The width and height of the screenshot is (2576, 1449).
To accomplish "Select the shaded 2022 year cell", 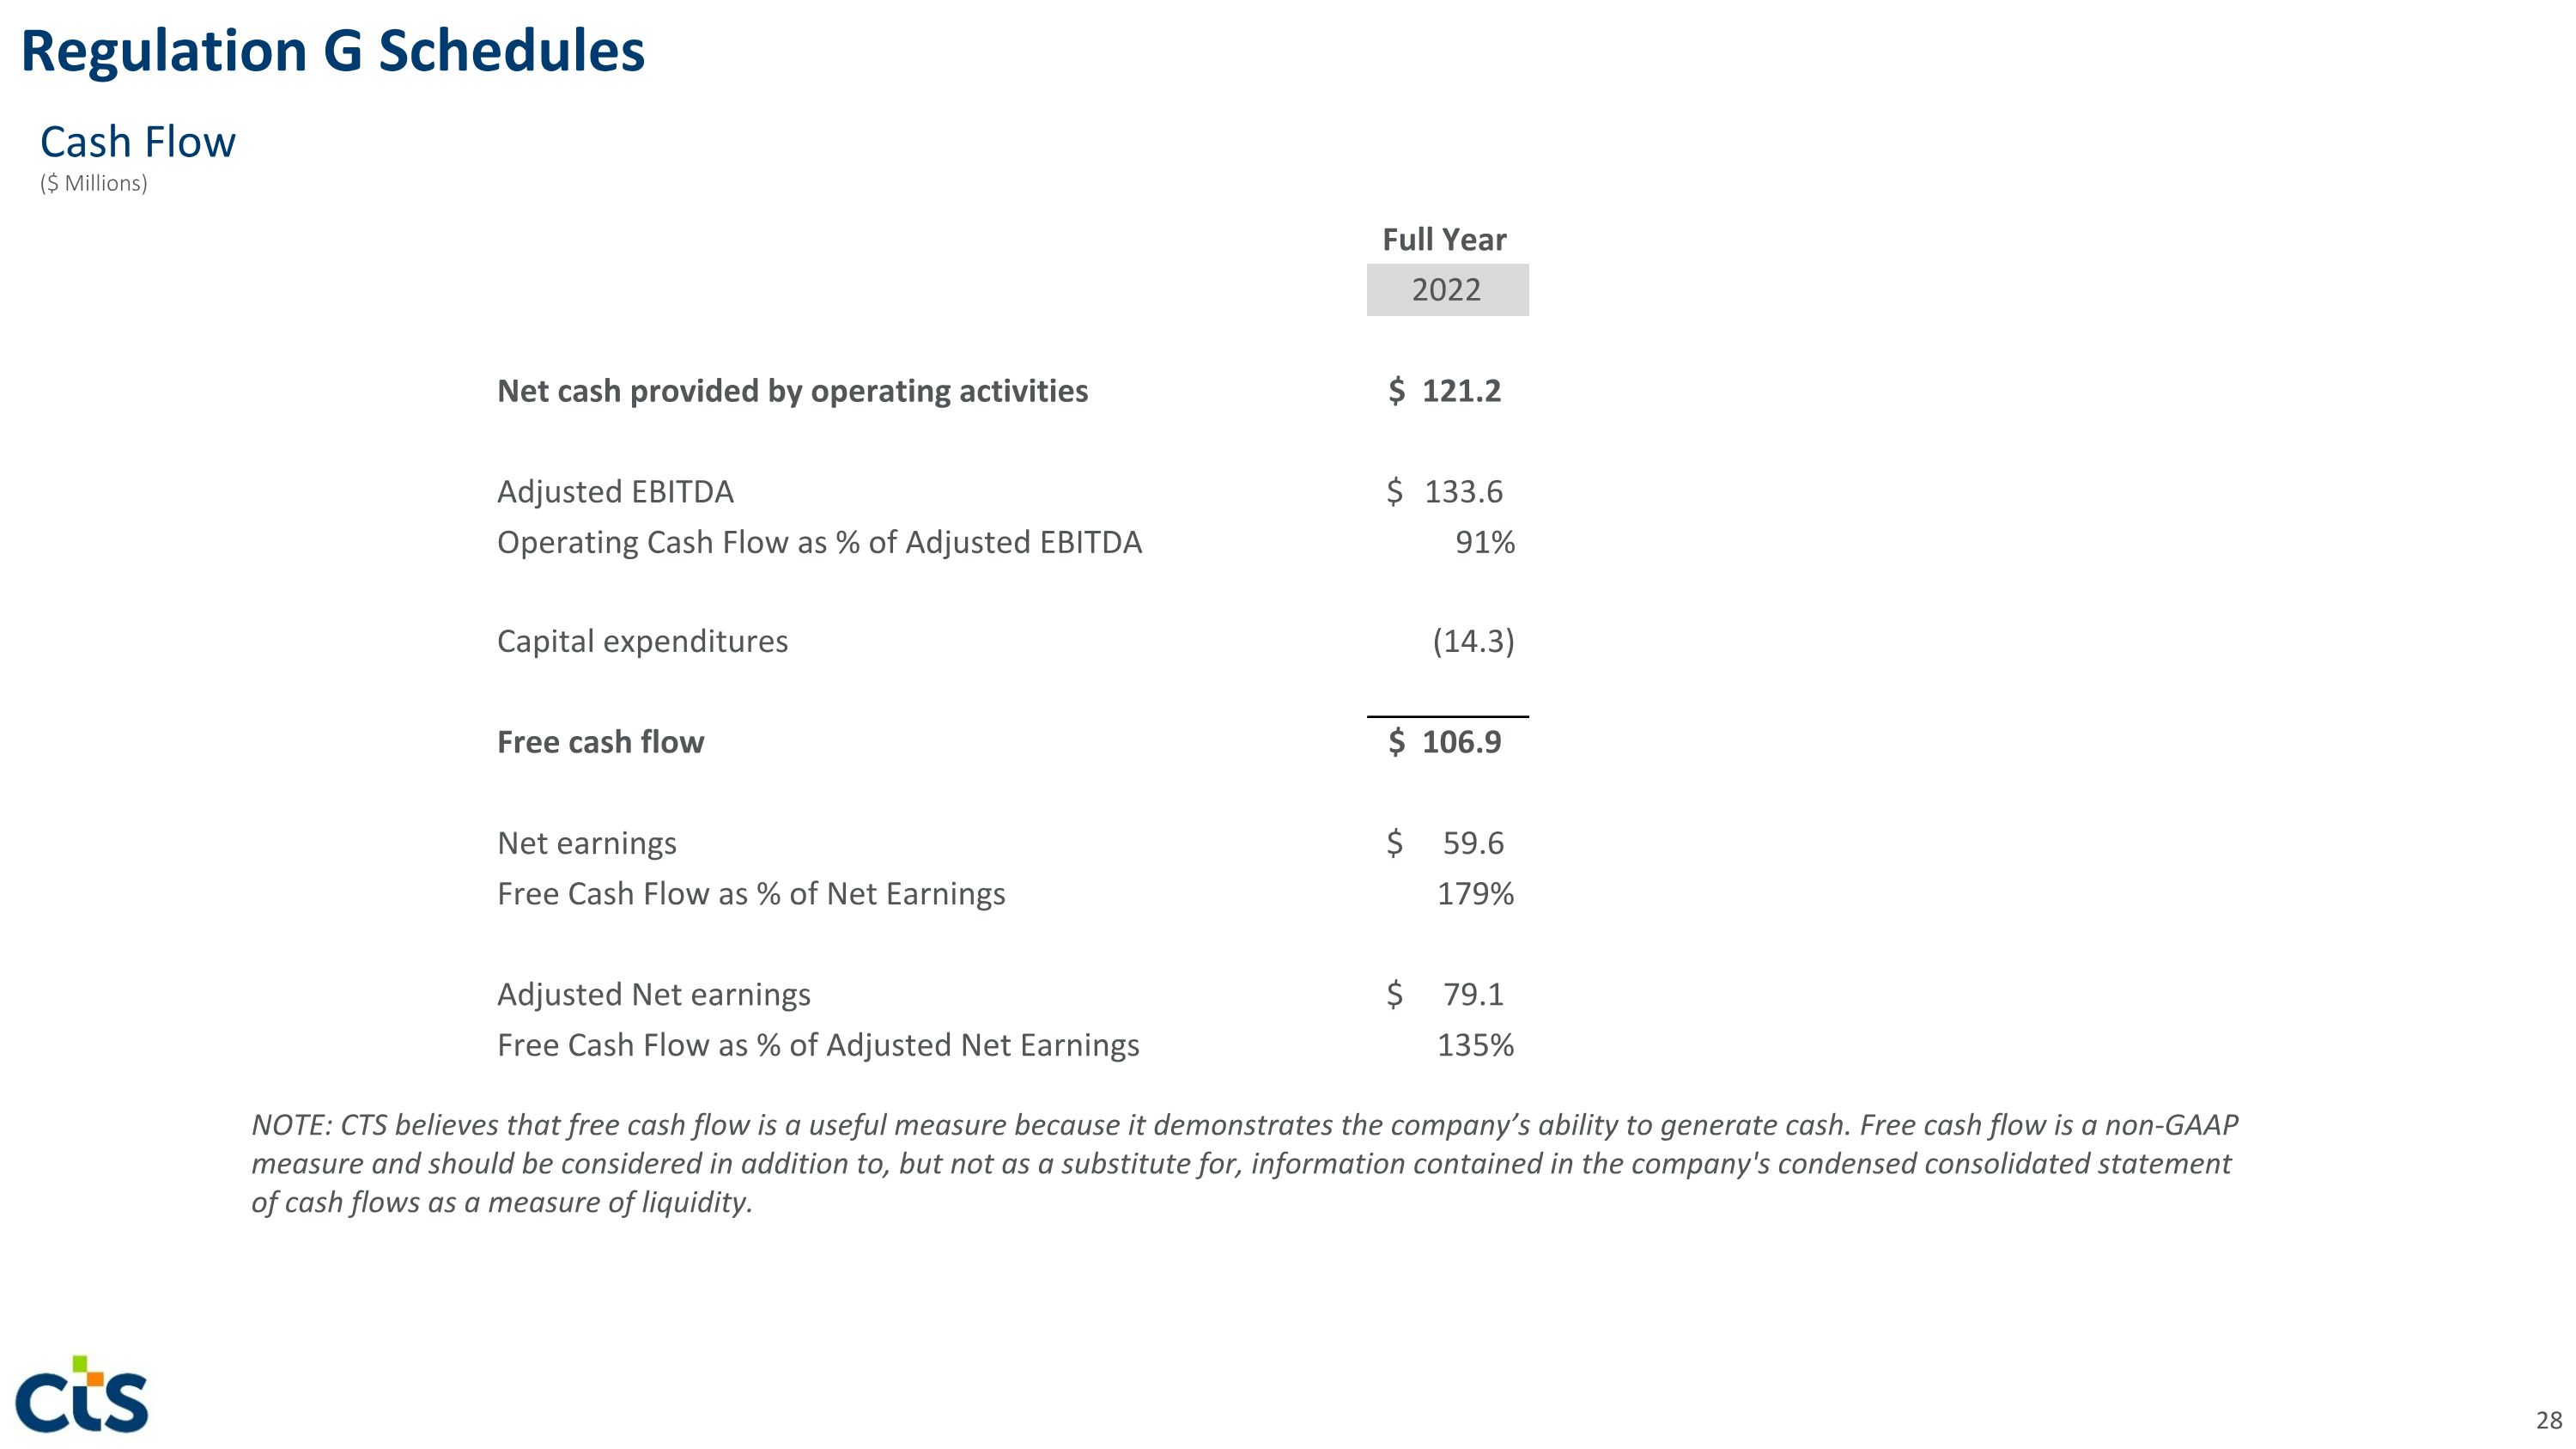I will 1446,290.
